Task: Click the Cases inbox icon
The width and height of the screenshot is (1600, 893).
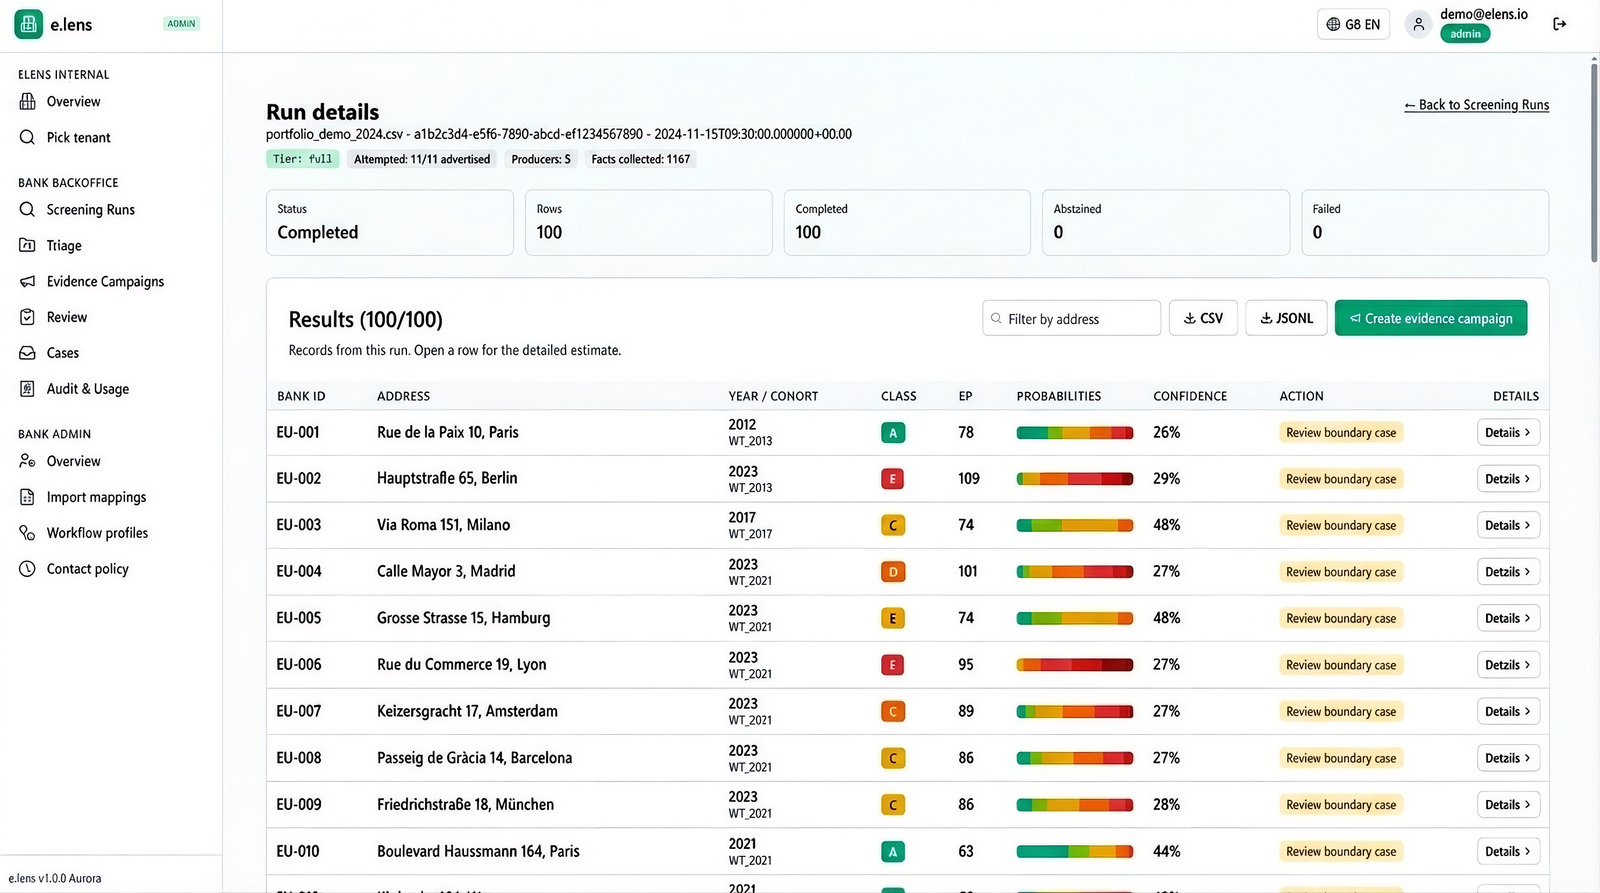Action: point(27,353)
